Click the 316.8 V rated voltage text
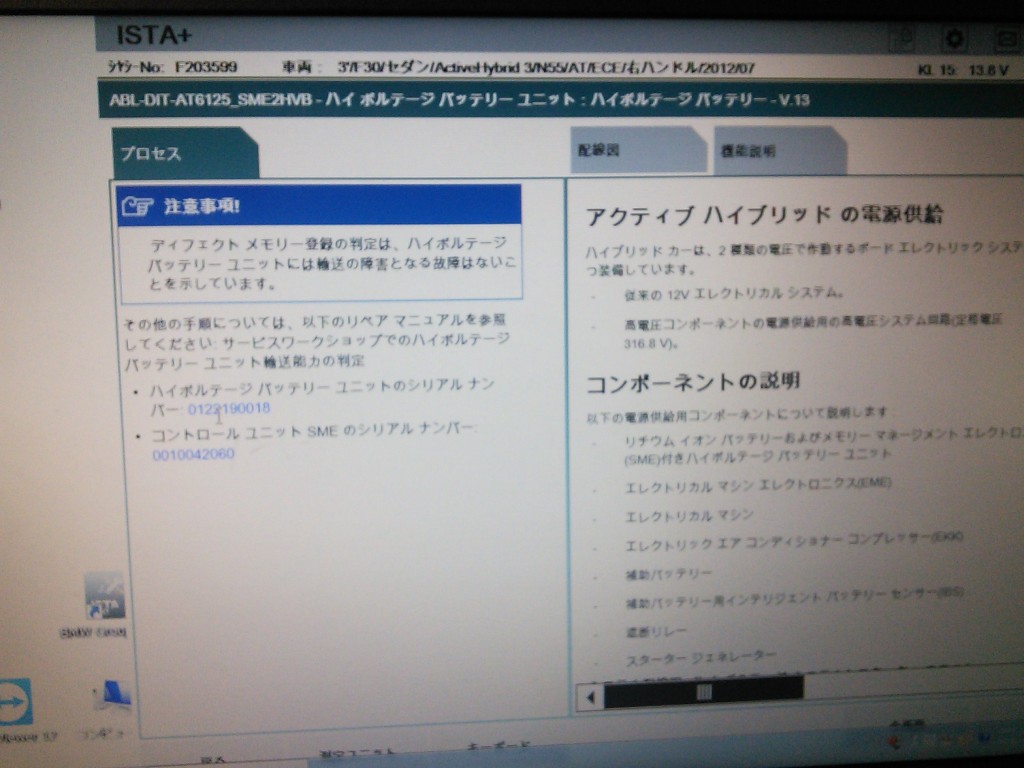 [x=652, y=343]
